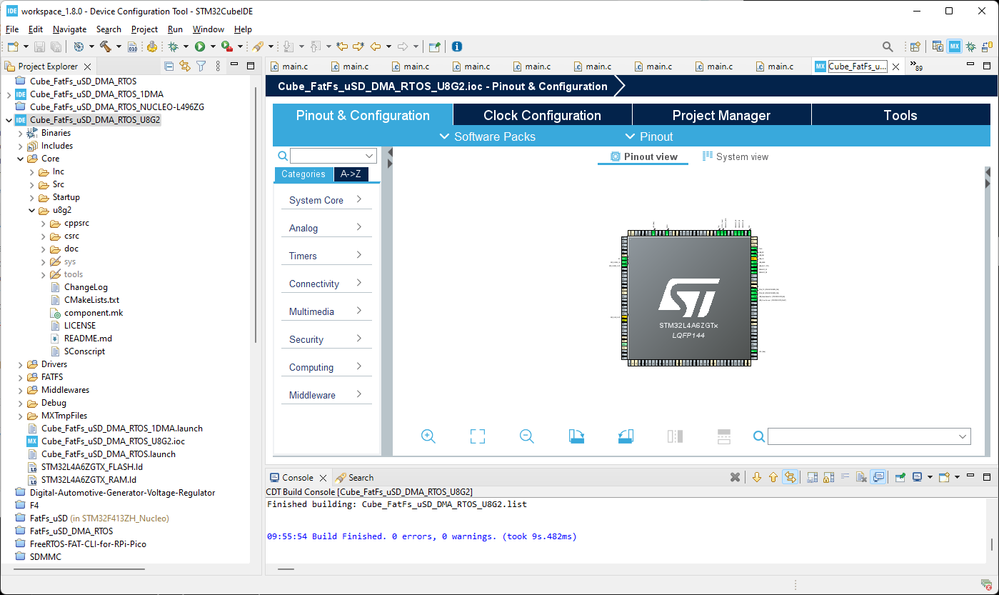Open the File menu
This screenshot has width=999, height=595.
[12, 29]
